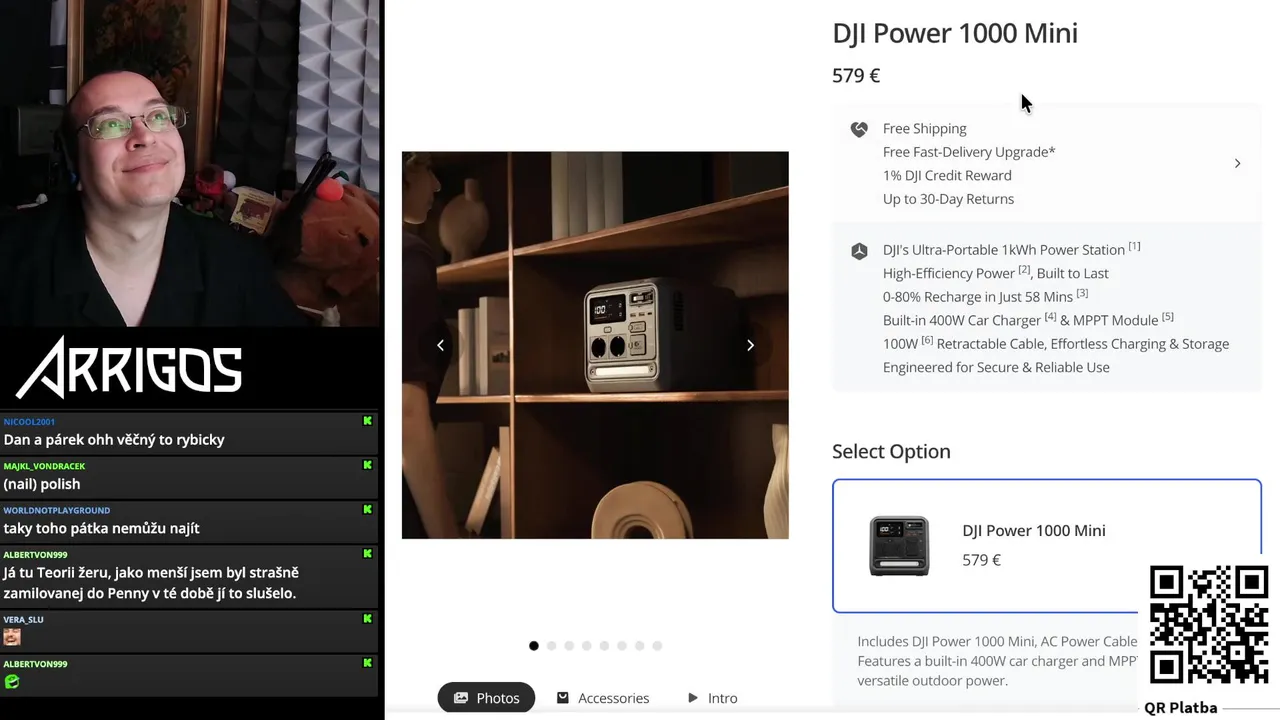Click the power station option thumbnail
Image resolution: width=1280 pixels, height=720 pixels.
click(x=899, y=546)
